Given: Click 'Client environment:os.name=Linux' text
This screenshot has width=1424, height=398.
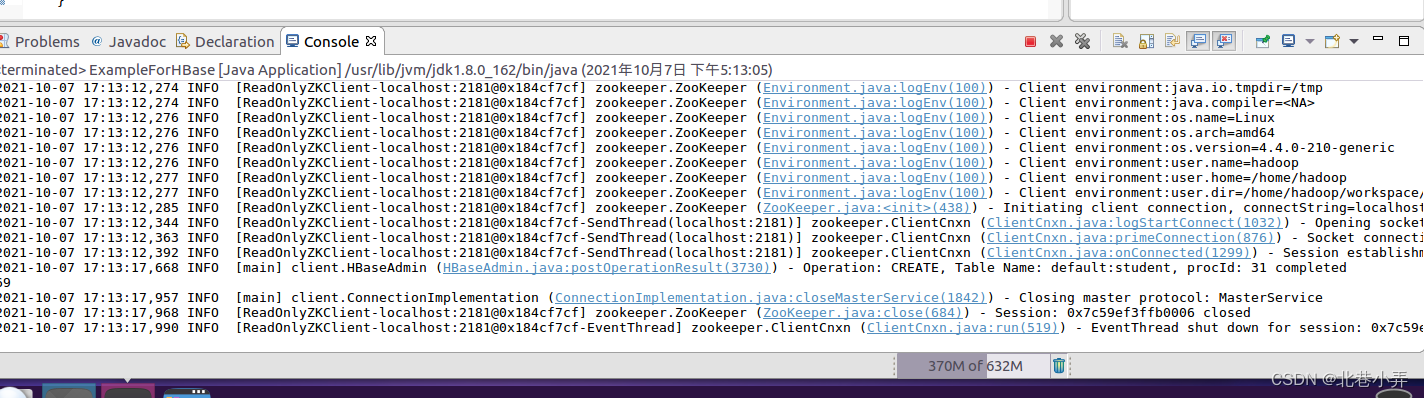Looking at the screenshot, I should click(x=1147, y=118).
